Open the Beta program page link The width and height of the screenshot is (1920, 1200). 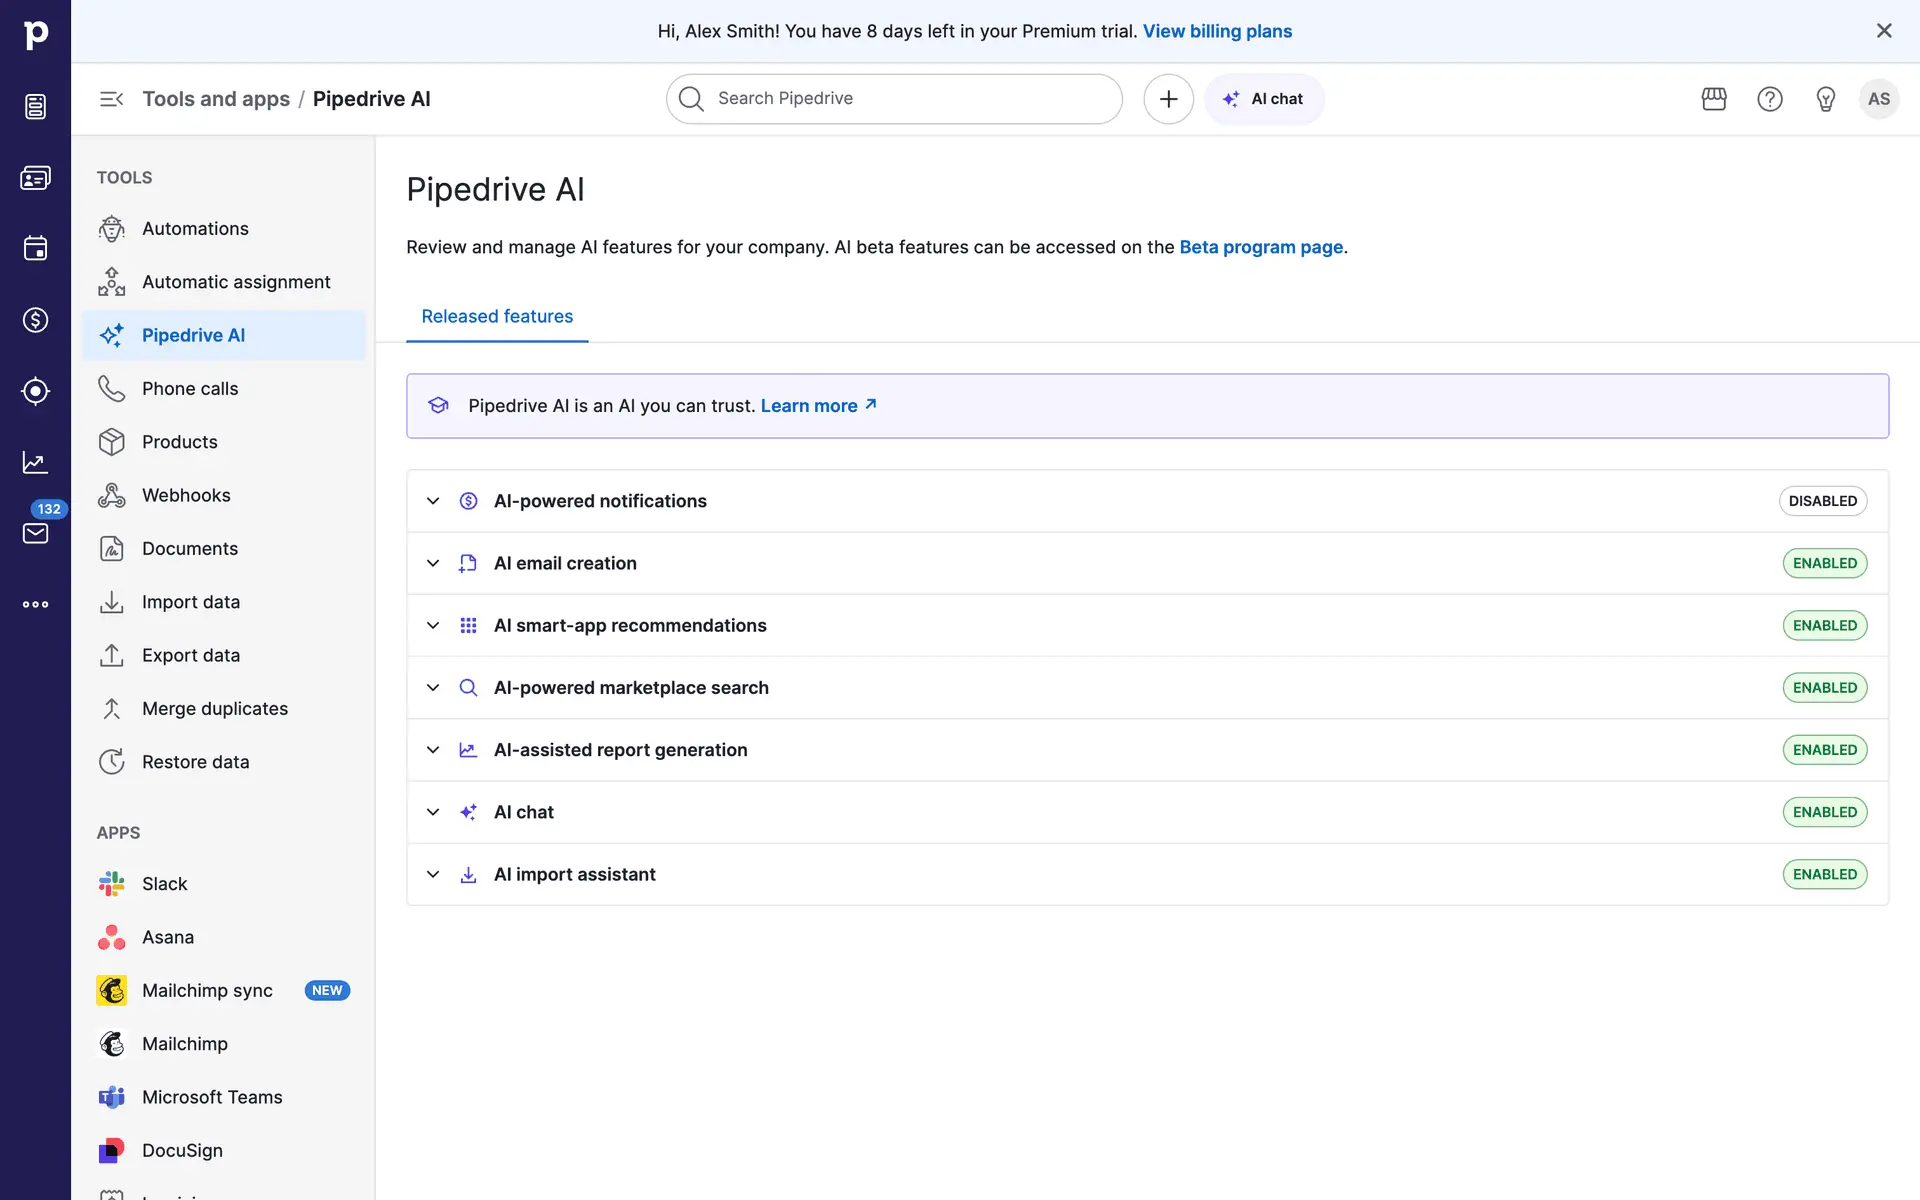point(1261,247)
